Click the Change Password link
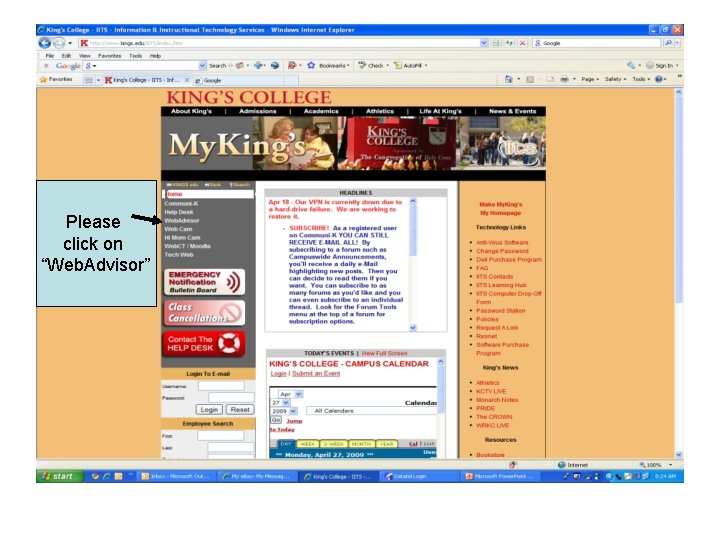This screenshot has height=540, width=720. [x=502, y=251]
